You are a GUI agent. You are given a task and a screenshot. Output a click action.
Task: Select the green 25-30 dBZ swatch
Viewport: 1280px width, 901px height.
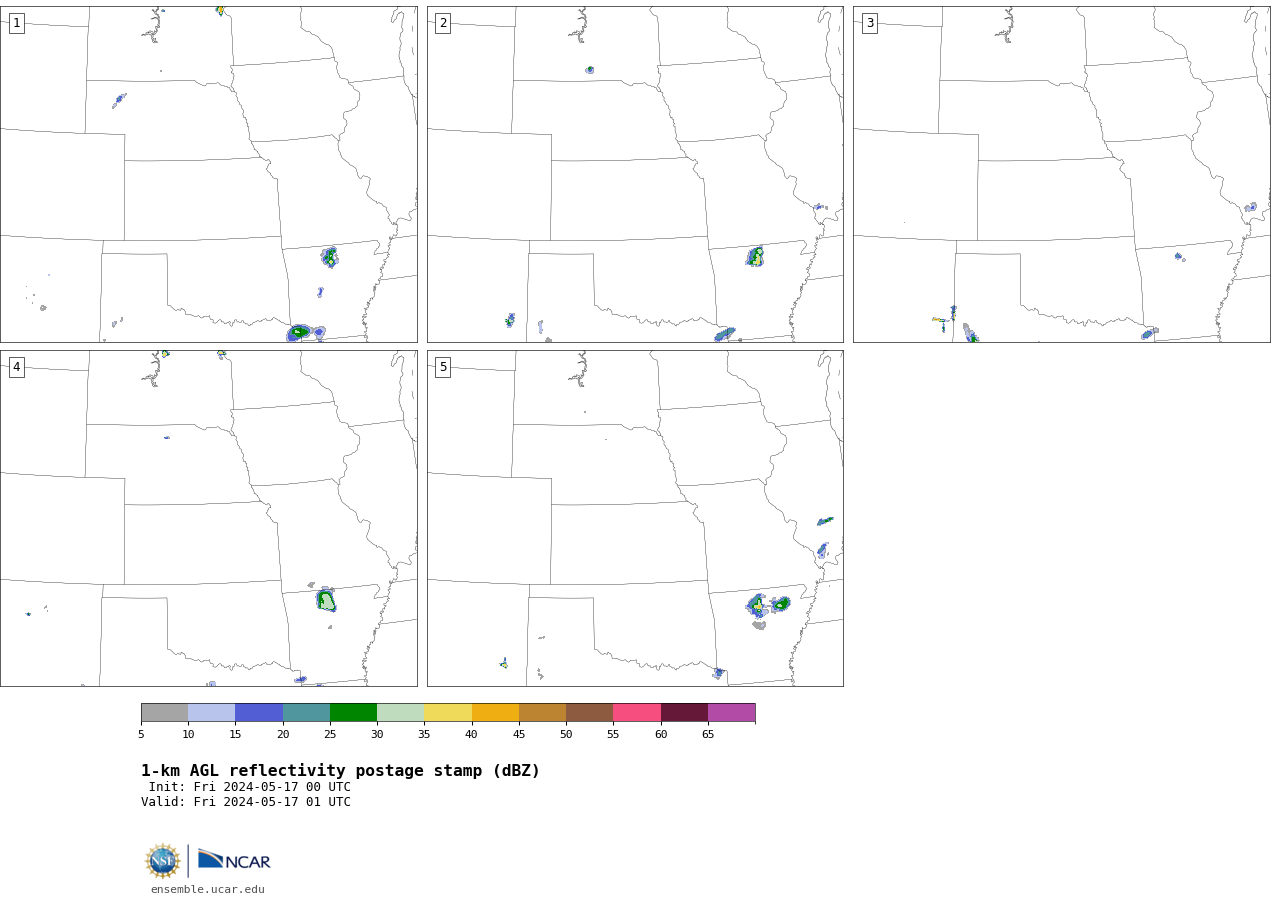point(353,713)
